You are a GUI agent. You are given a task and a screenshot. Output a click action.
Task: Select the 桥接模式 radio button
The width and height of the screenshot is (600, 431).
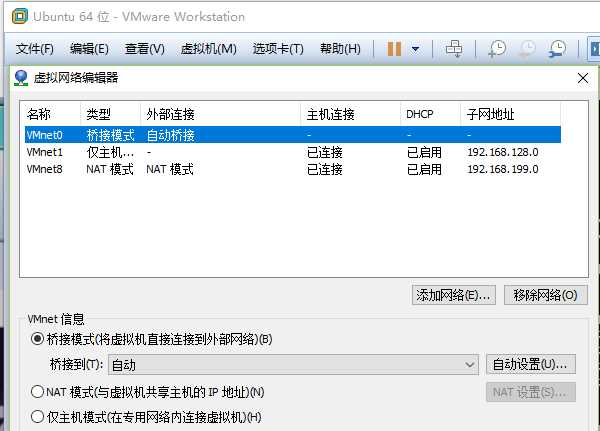[37, 339]
